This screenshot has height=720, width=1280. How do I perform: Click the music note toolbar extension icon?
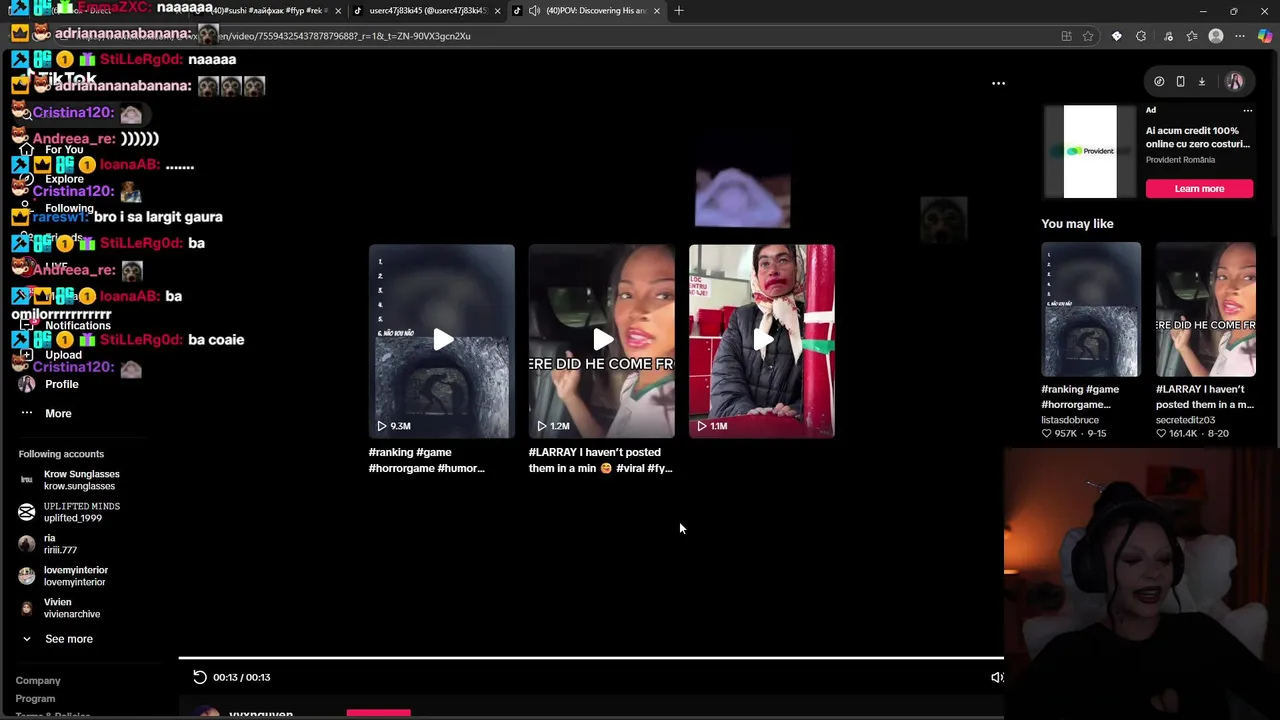(1168, 36)
